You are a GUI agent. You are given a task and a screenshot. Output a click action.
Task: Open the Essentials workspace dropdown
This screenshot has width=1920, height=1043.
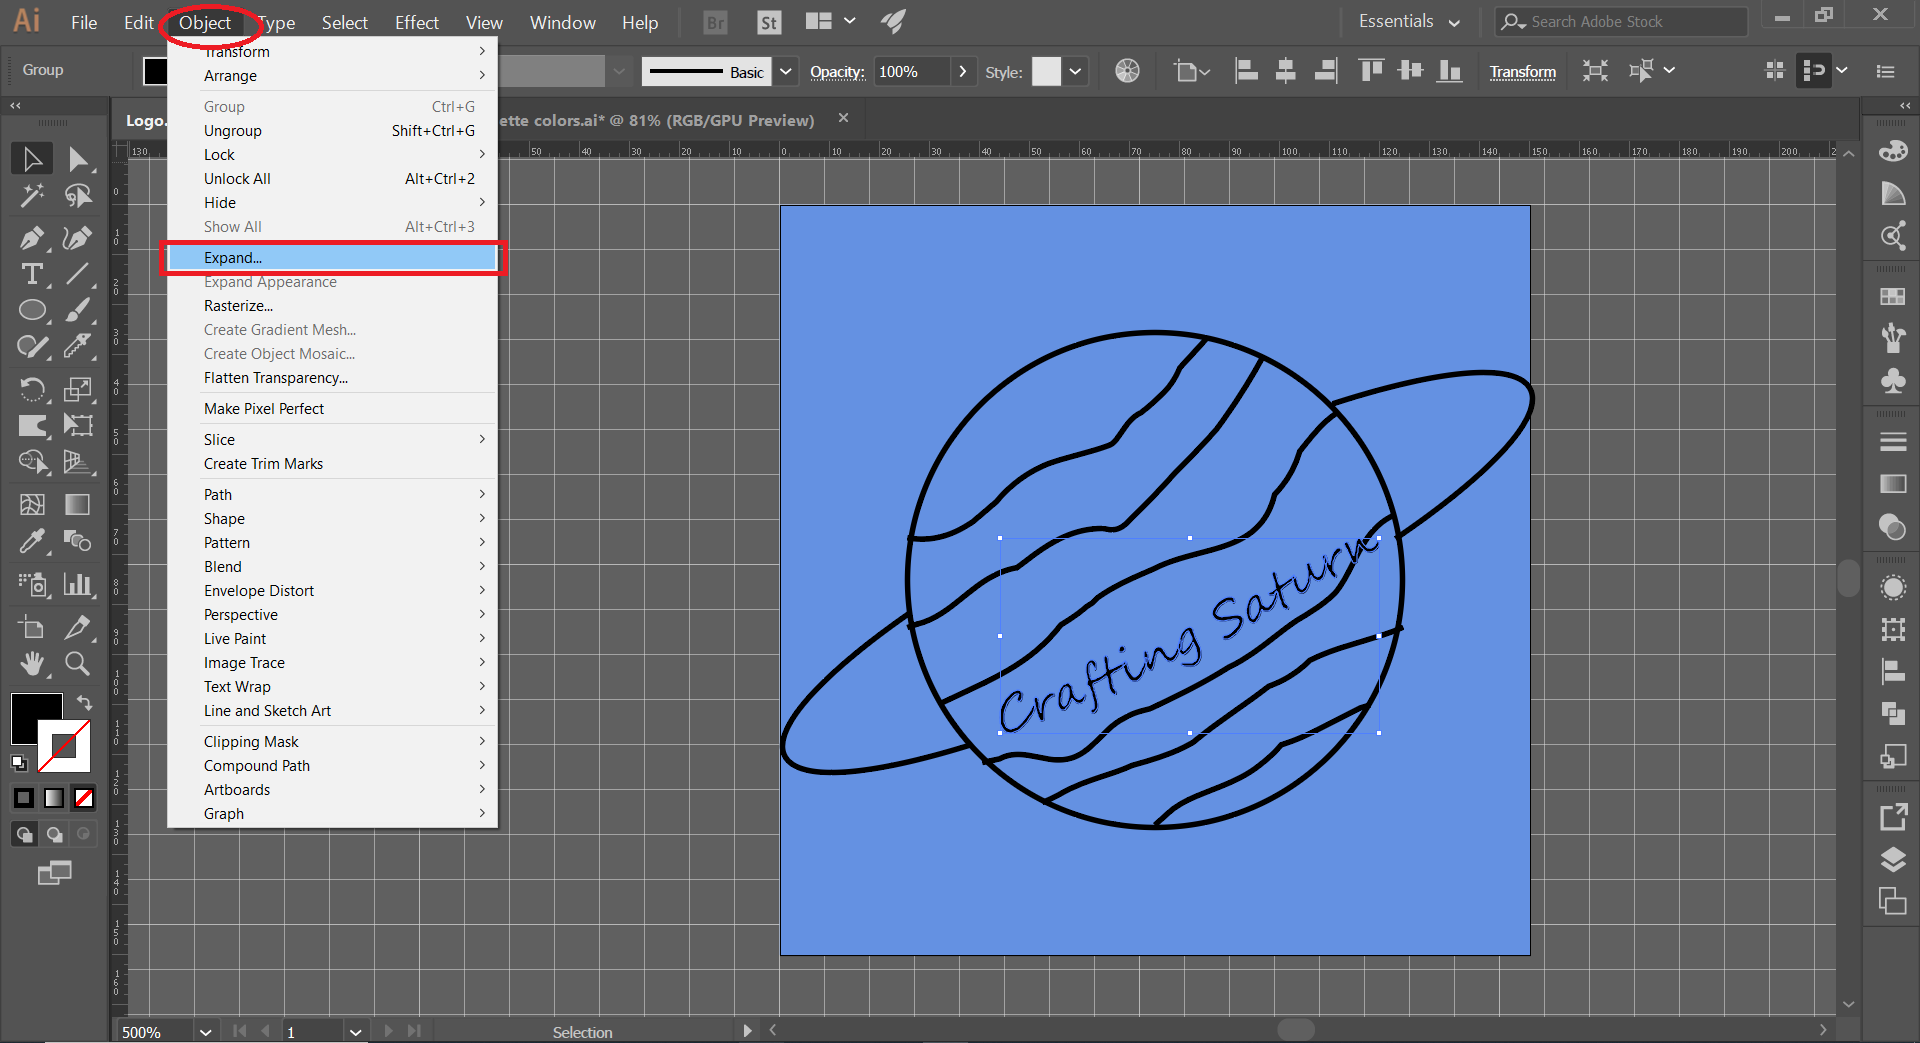tap(1409, 22)
